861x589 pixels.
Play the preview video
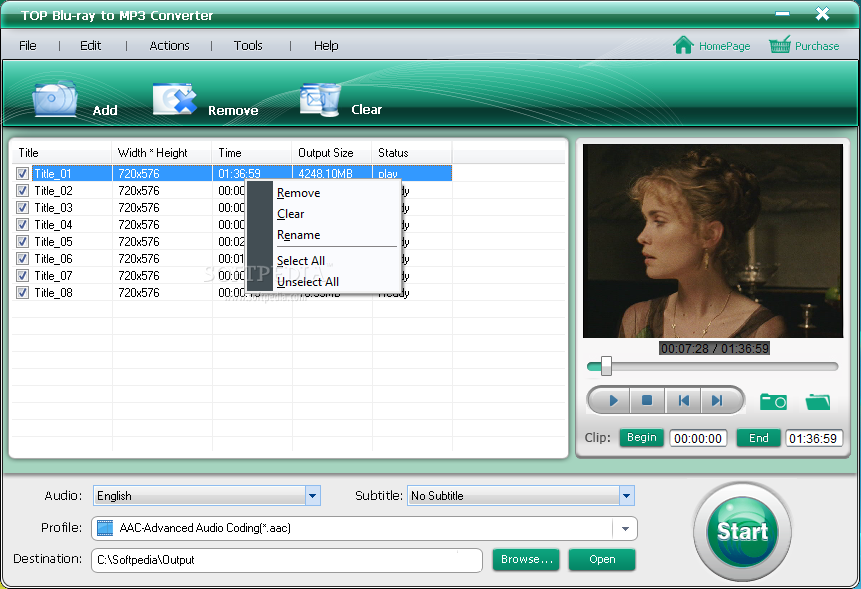click(x=613, y=400)
